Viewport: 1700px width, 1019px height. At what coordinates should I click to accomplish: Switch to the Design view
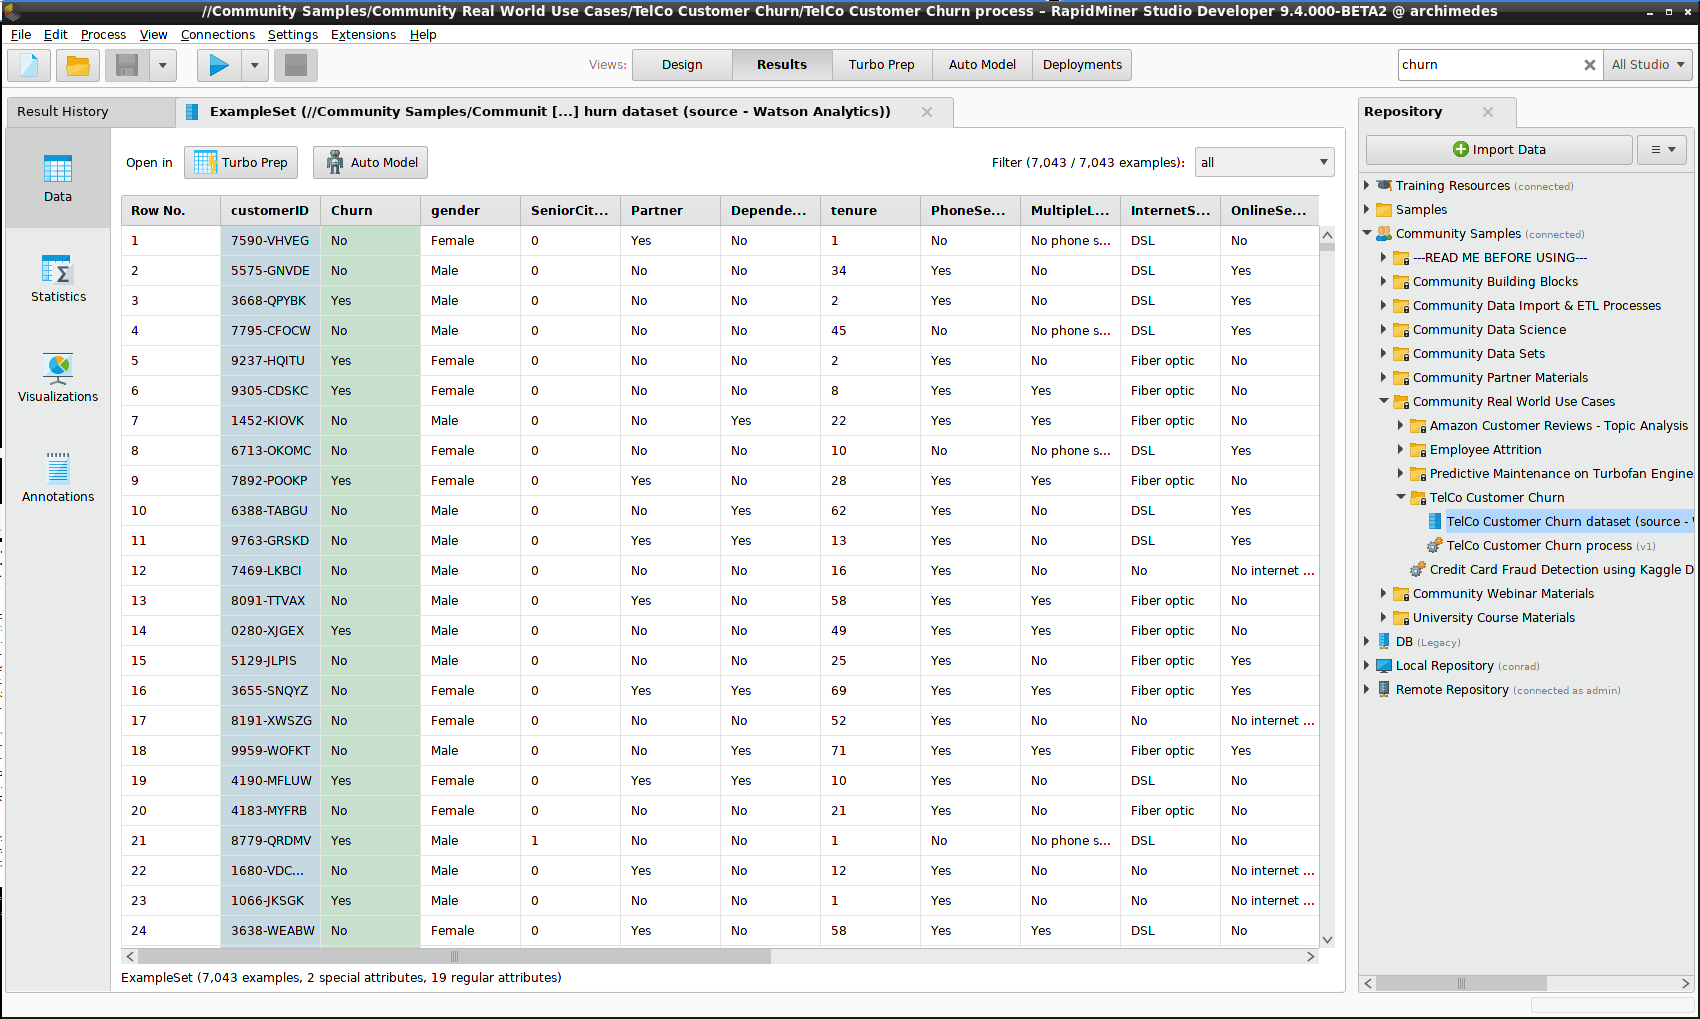682,65
